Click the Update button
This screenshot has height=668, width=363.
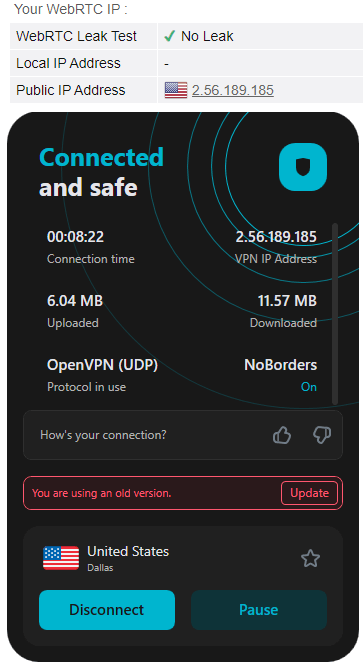309,493
